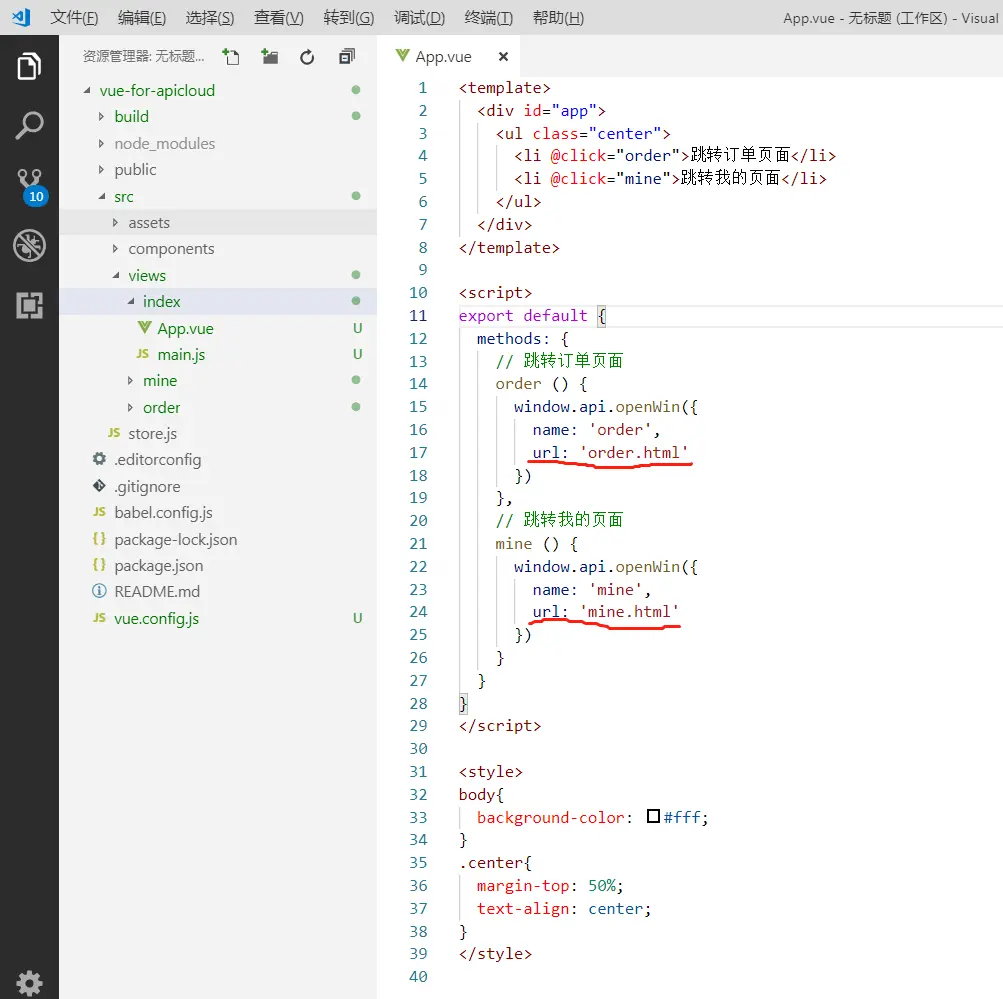1003x999 pixels.
Task: Click git icon beside .gitignore
Action: 99,486
